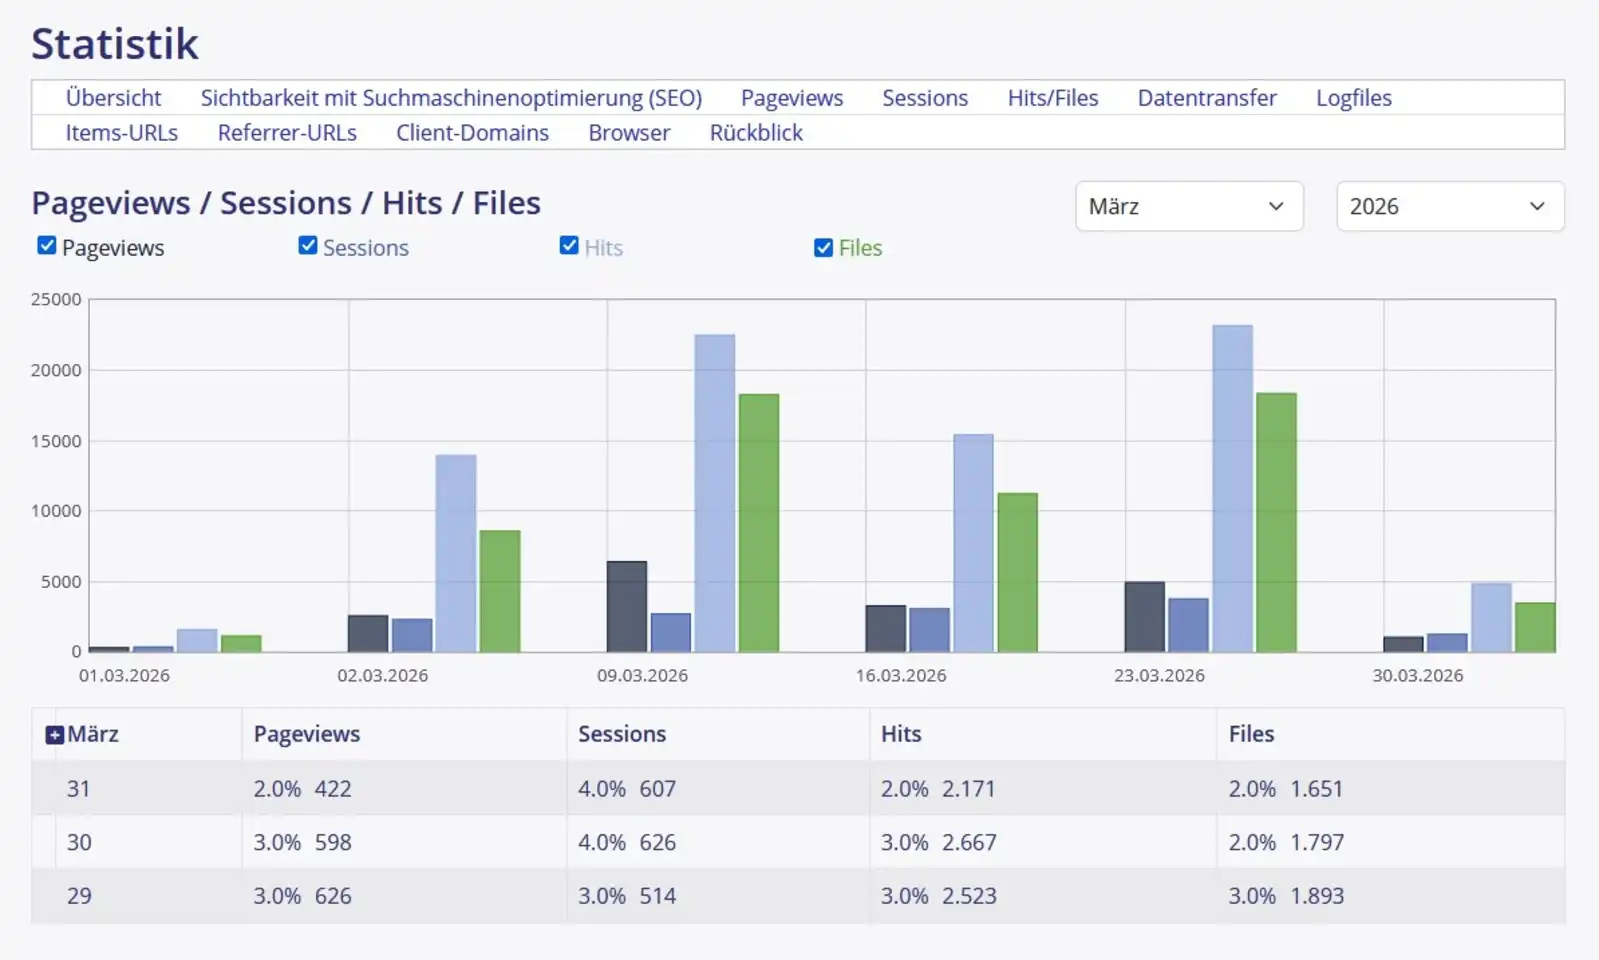Toggle the Sessions series checkbox

pos(308,246)
